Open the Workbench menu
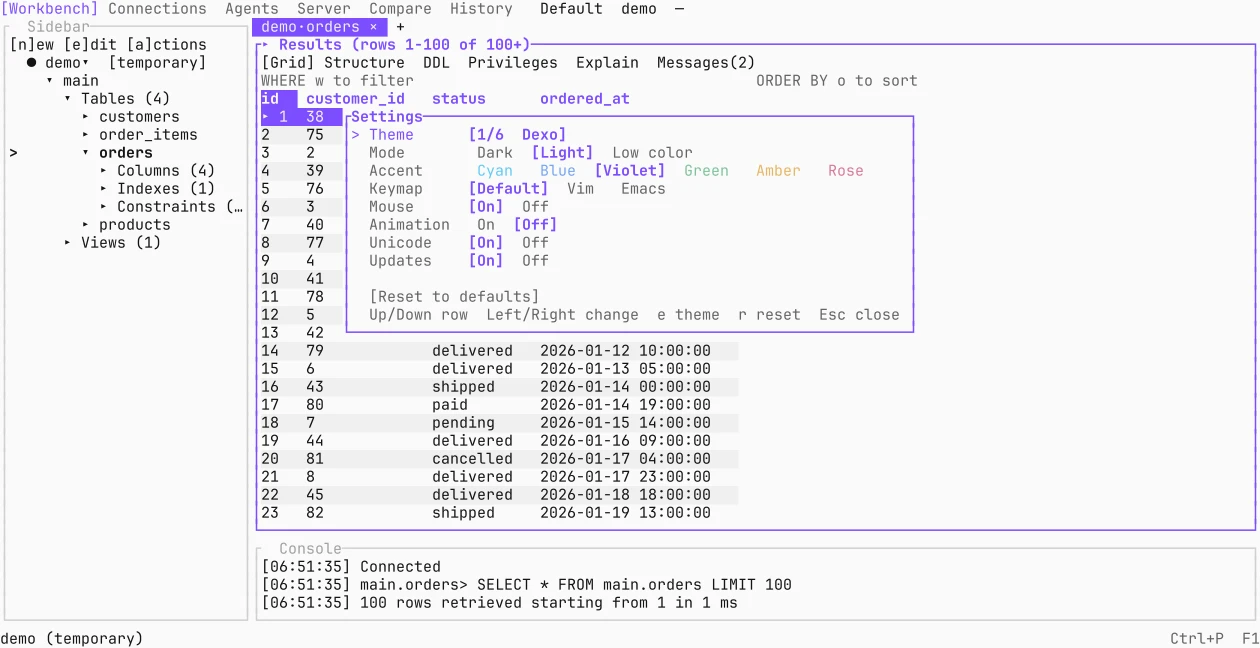The height and width of the screenshot is (648, 1260). 50,9
